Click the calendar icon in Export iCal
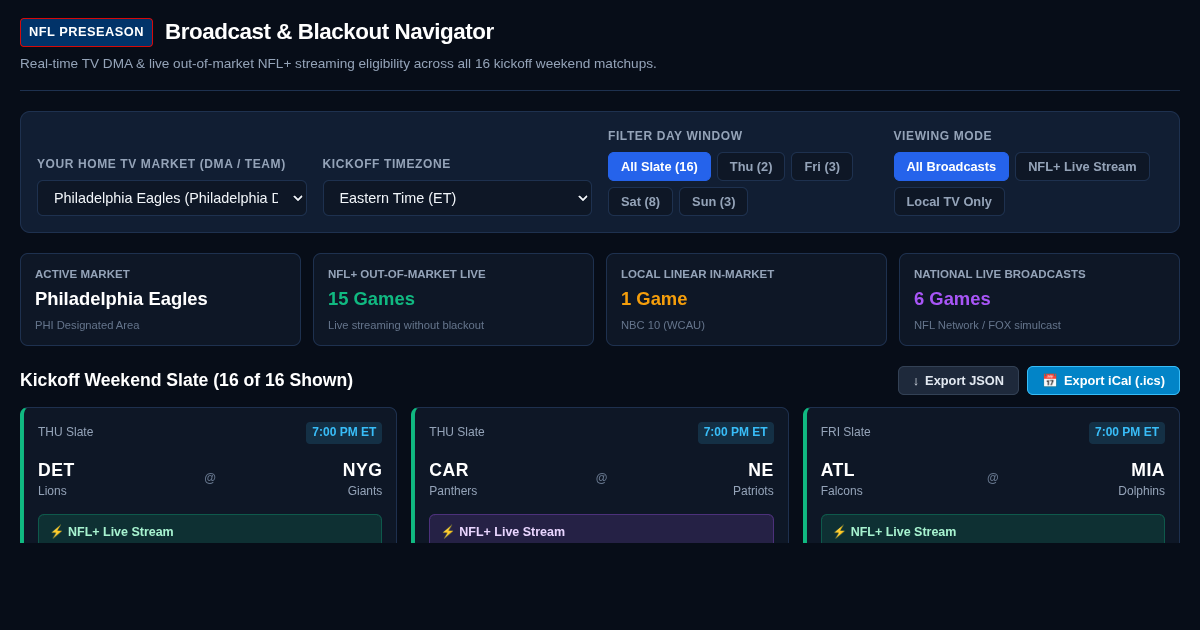This screenshot has height=630, width=1200. pos(1050,380)
